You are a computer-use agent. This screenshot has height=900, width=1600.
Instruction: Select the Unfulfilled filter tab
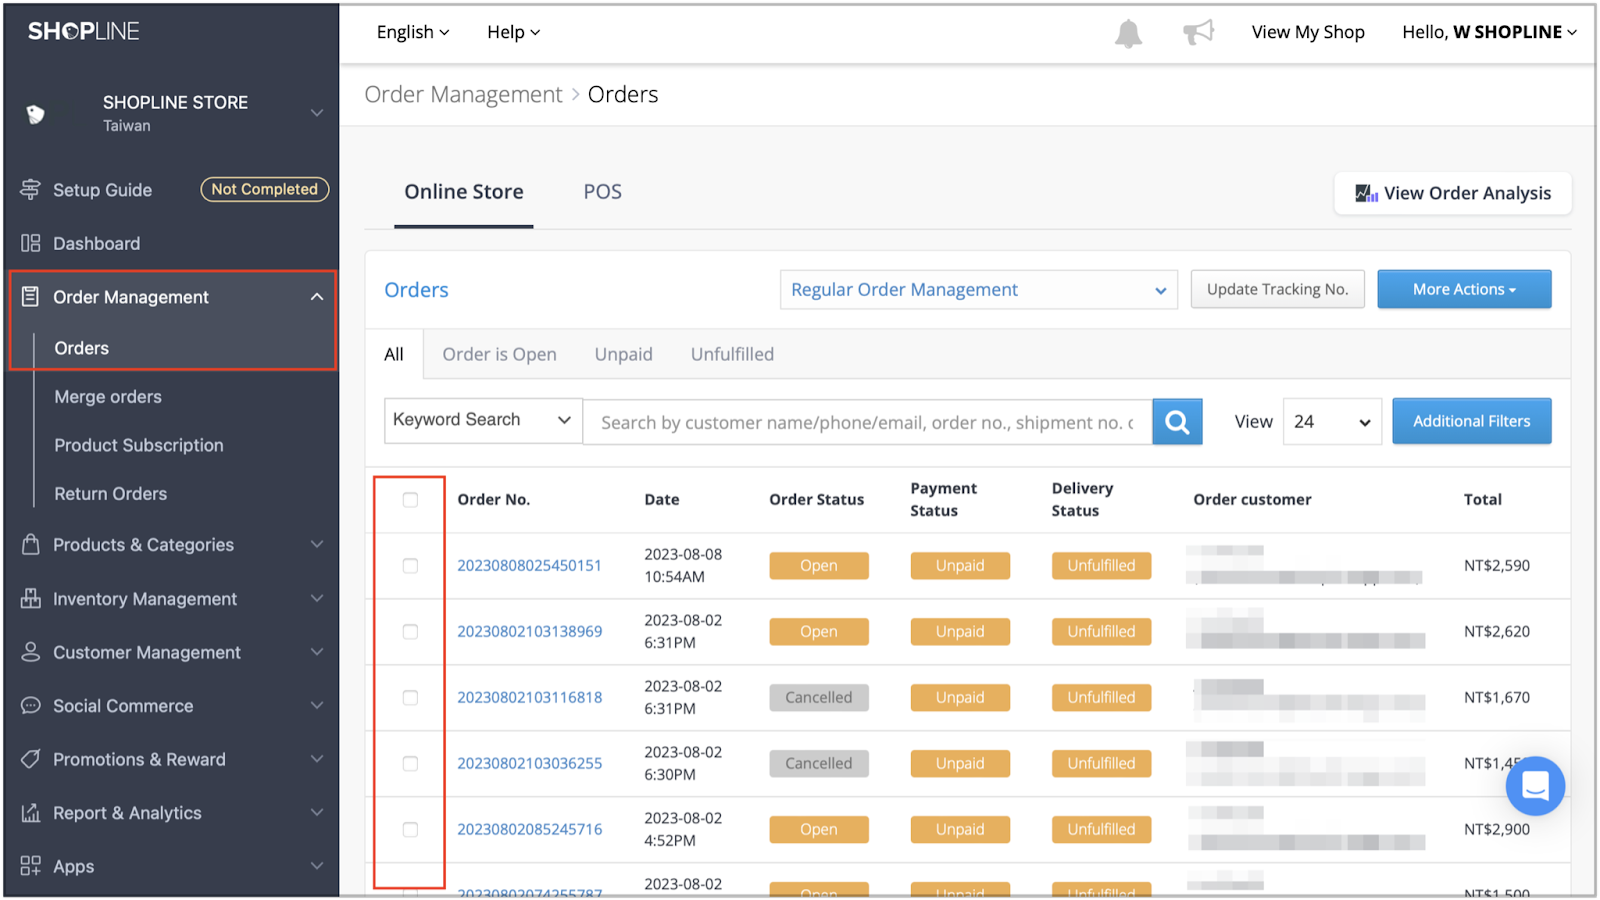[x=732, y=354]
